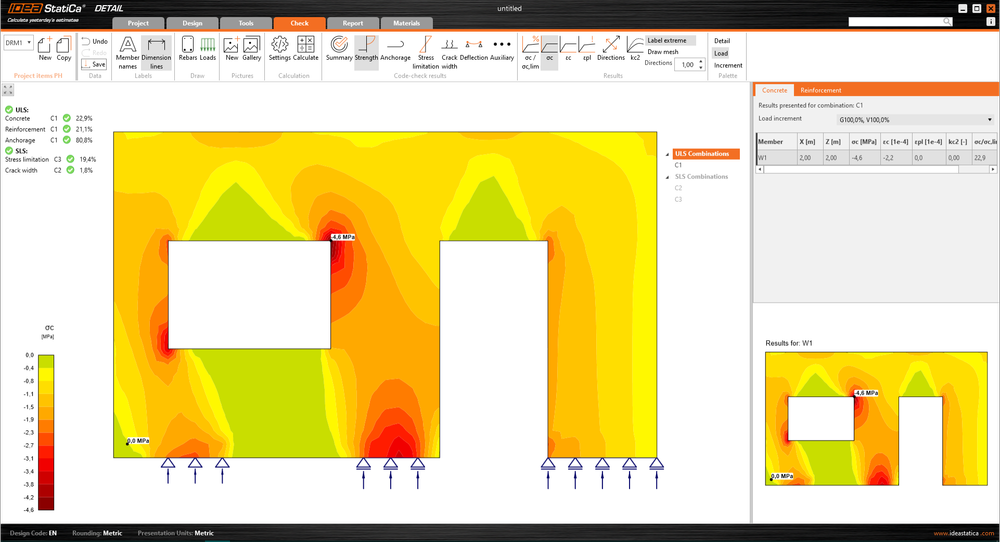Open the Project tab
Image resolution: width=1000 pixels, height=542 pixels.
point(138,23)
